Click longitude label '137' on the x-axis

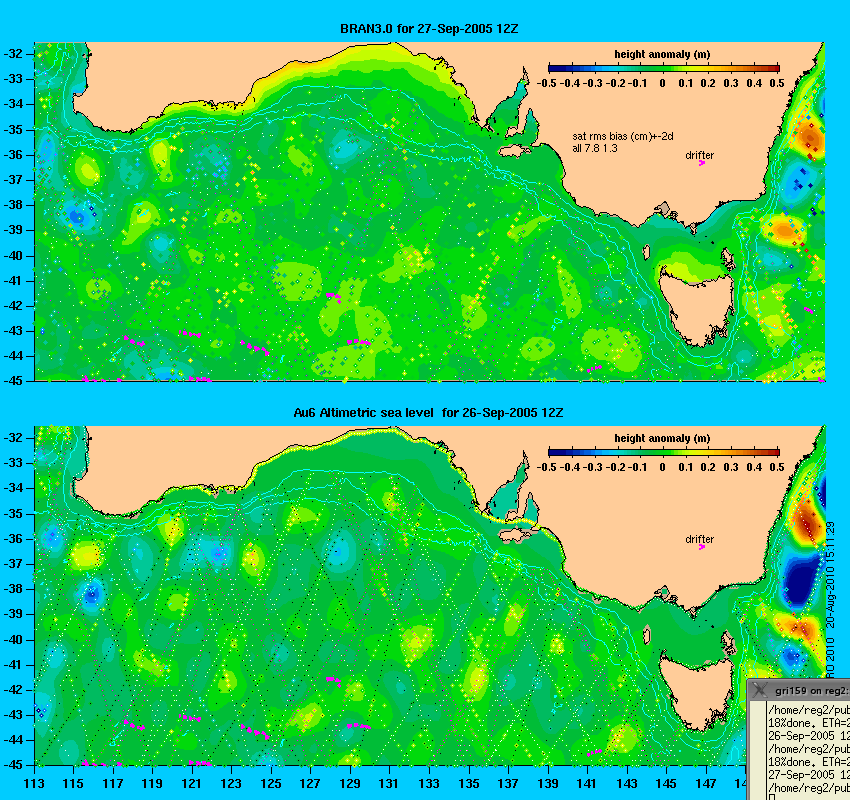[508, 784]
